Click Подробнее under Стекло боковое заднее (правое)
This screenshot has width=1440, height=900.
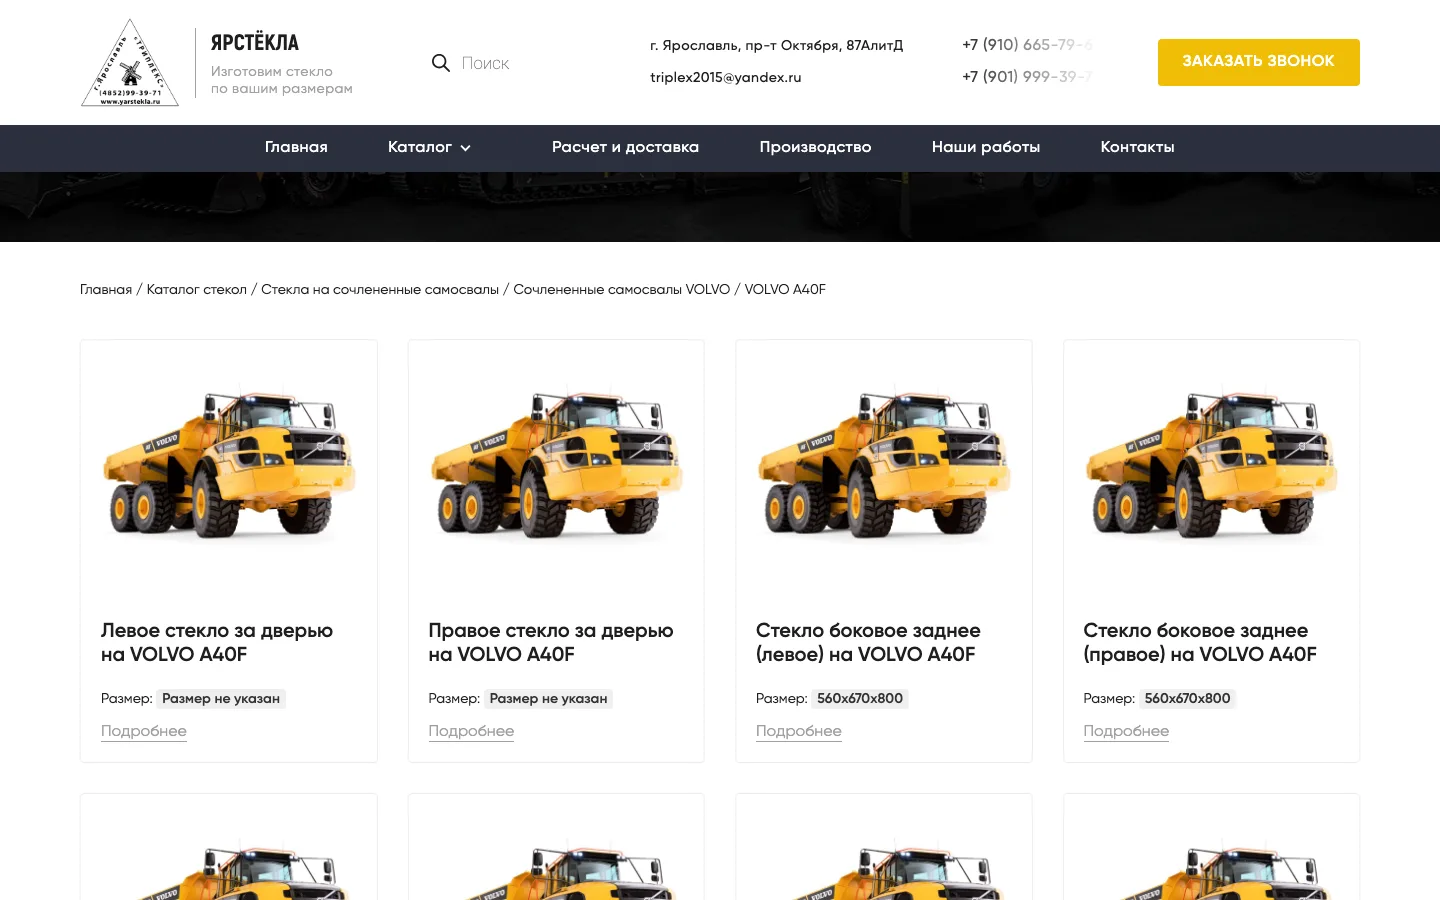[1126, 731]
